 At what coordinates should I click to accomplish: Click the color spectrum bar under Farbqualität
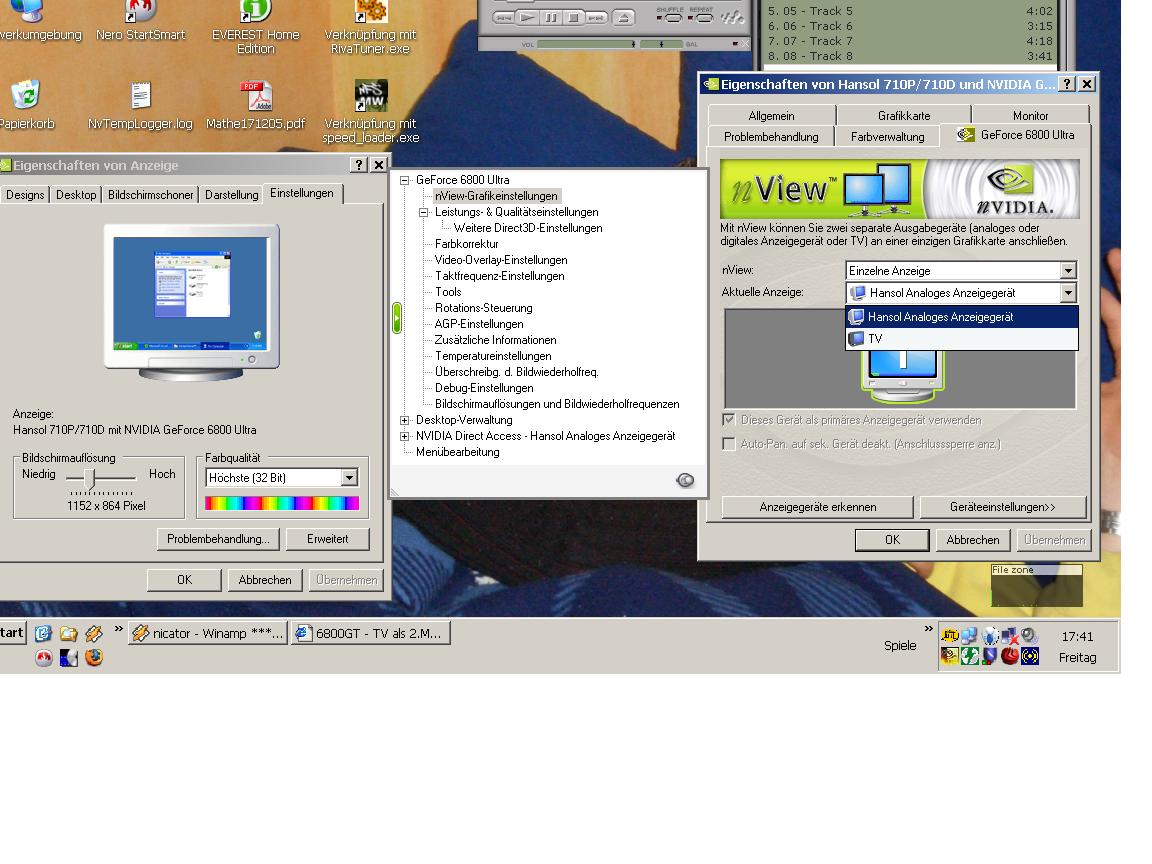[x=282, y=503]
